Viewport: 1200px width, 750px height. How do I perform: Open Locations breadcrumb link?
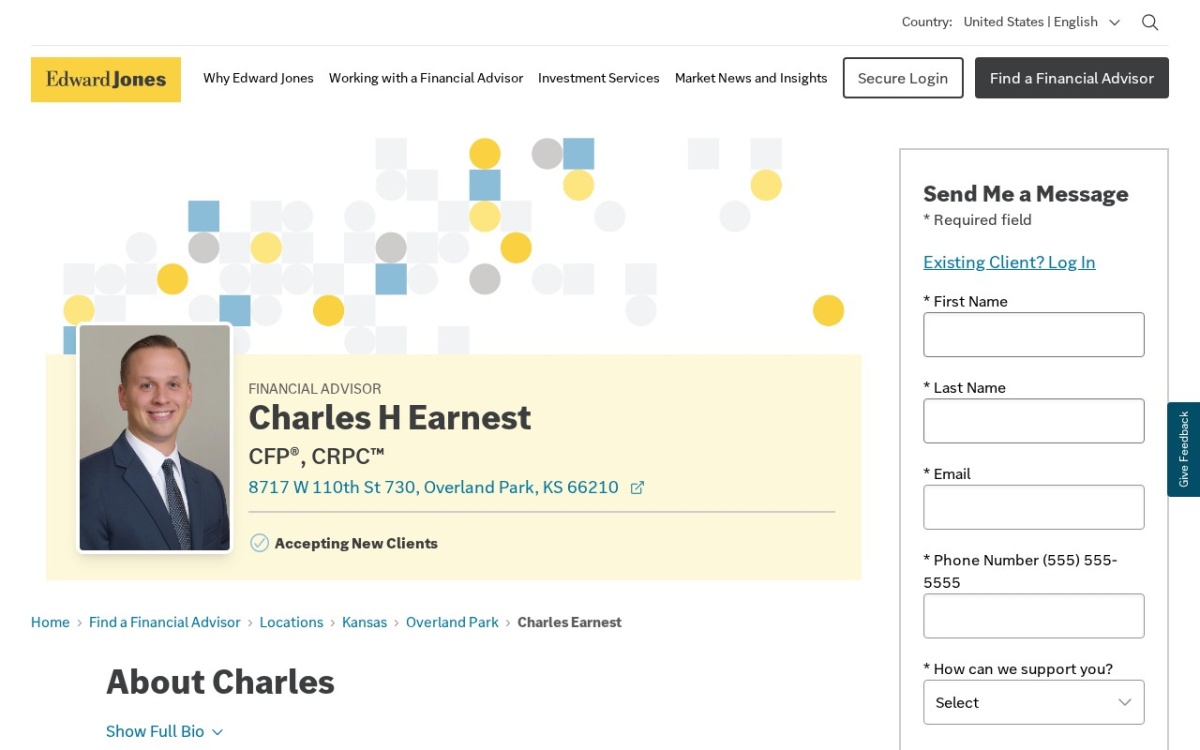291,622
